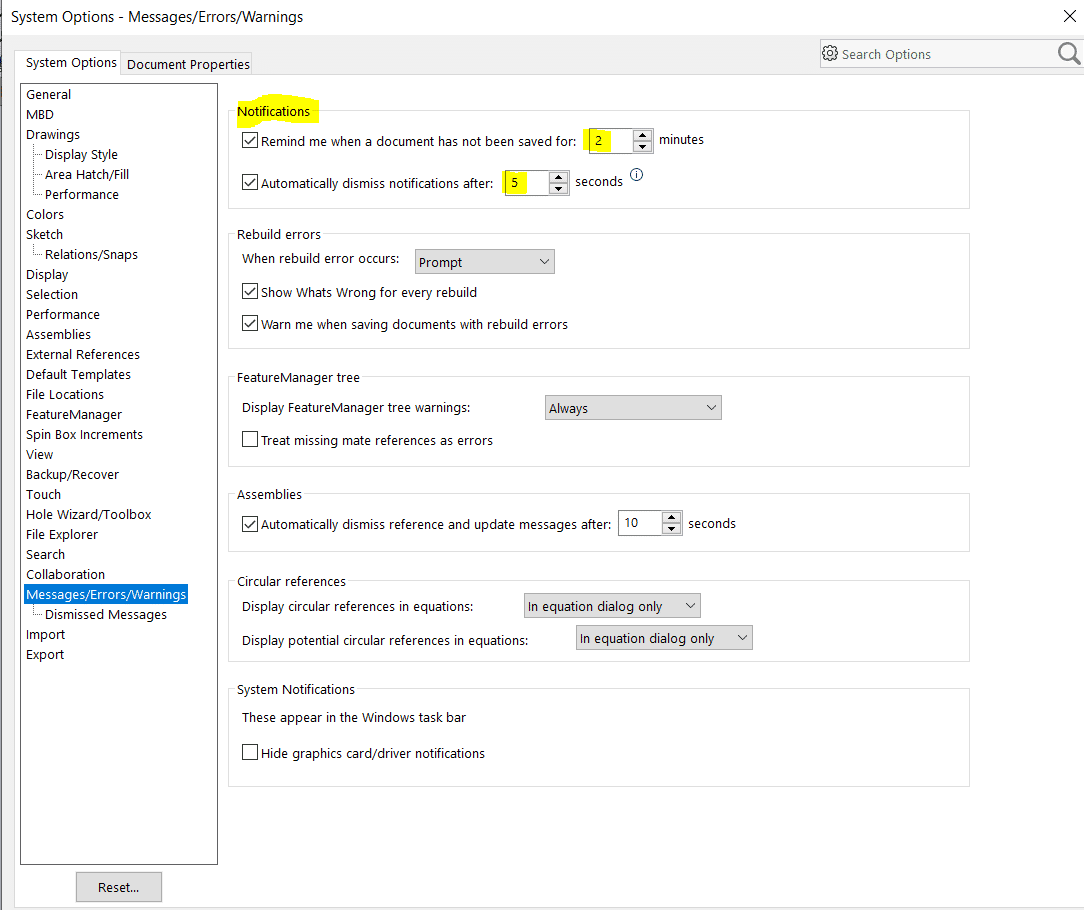
Task: Check 'Hide graphics card/driver notifications'
Action: point(250,753)
